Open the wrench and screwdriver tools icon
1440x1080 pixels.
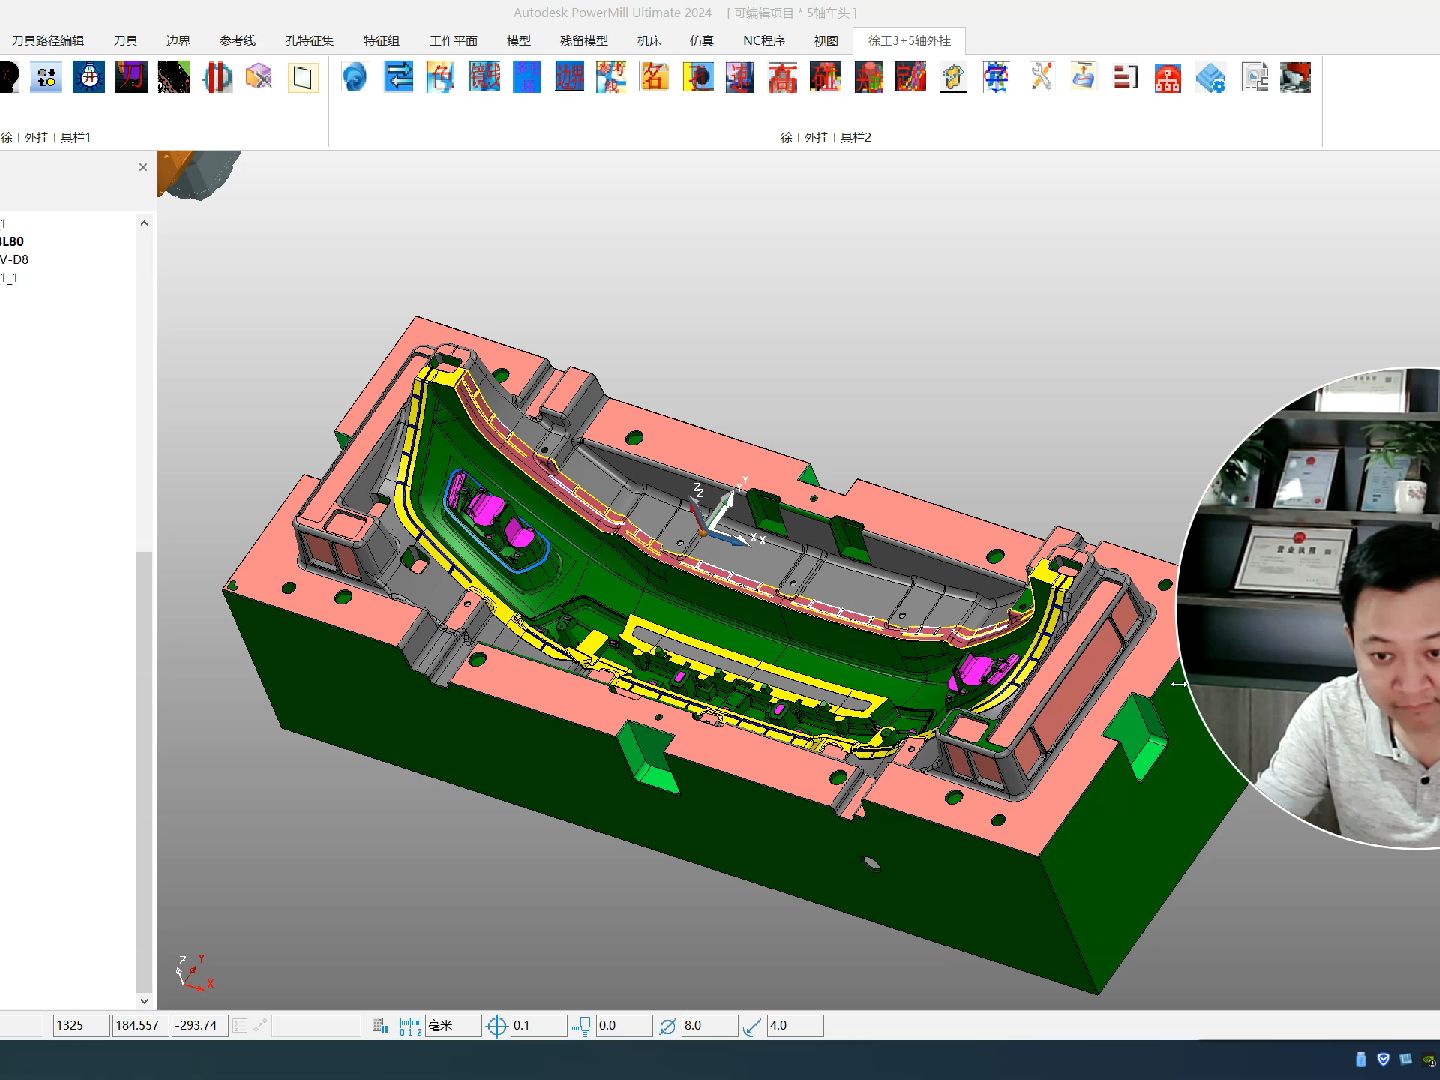(x=1041, y=77)
